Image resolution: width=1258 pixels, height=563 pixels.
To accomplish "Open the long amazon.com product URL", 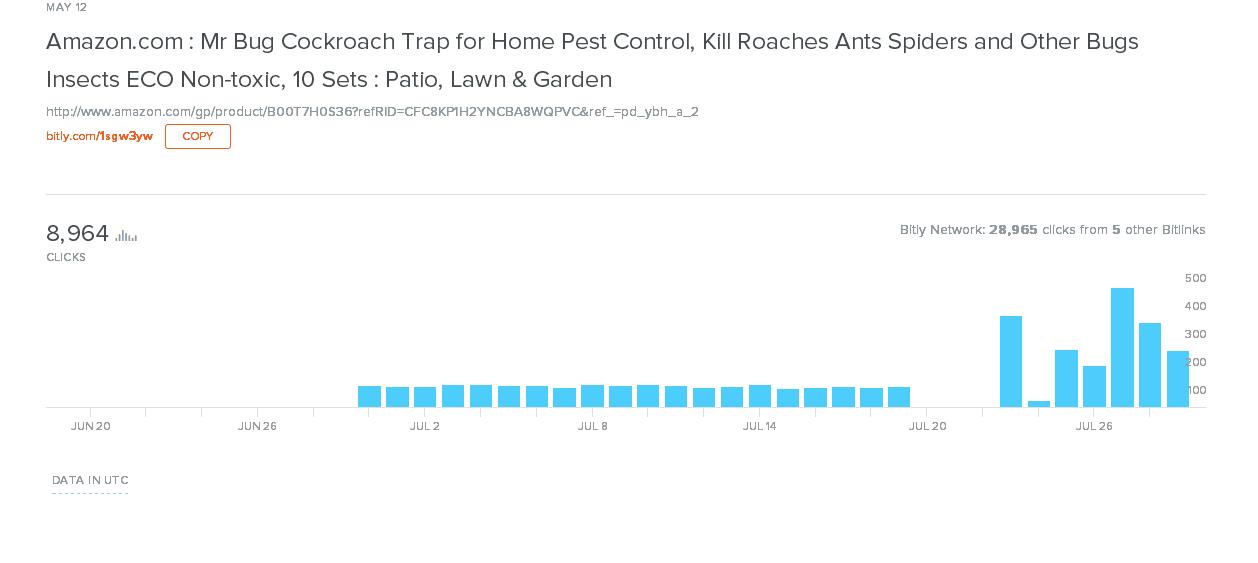I will [x=372, y=112].
